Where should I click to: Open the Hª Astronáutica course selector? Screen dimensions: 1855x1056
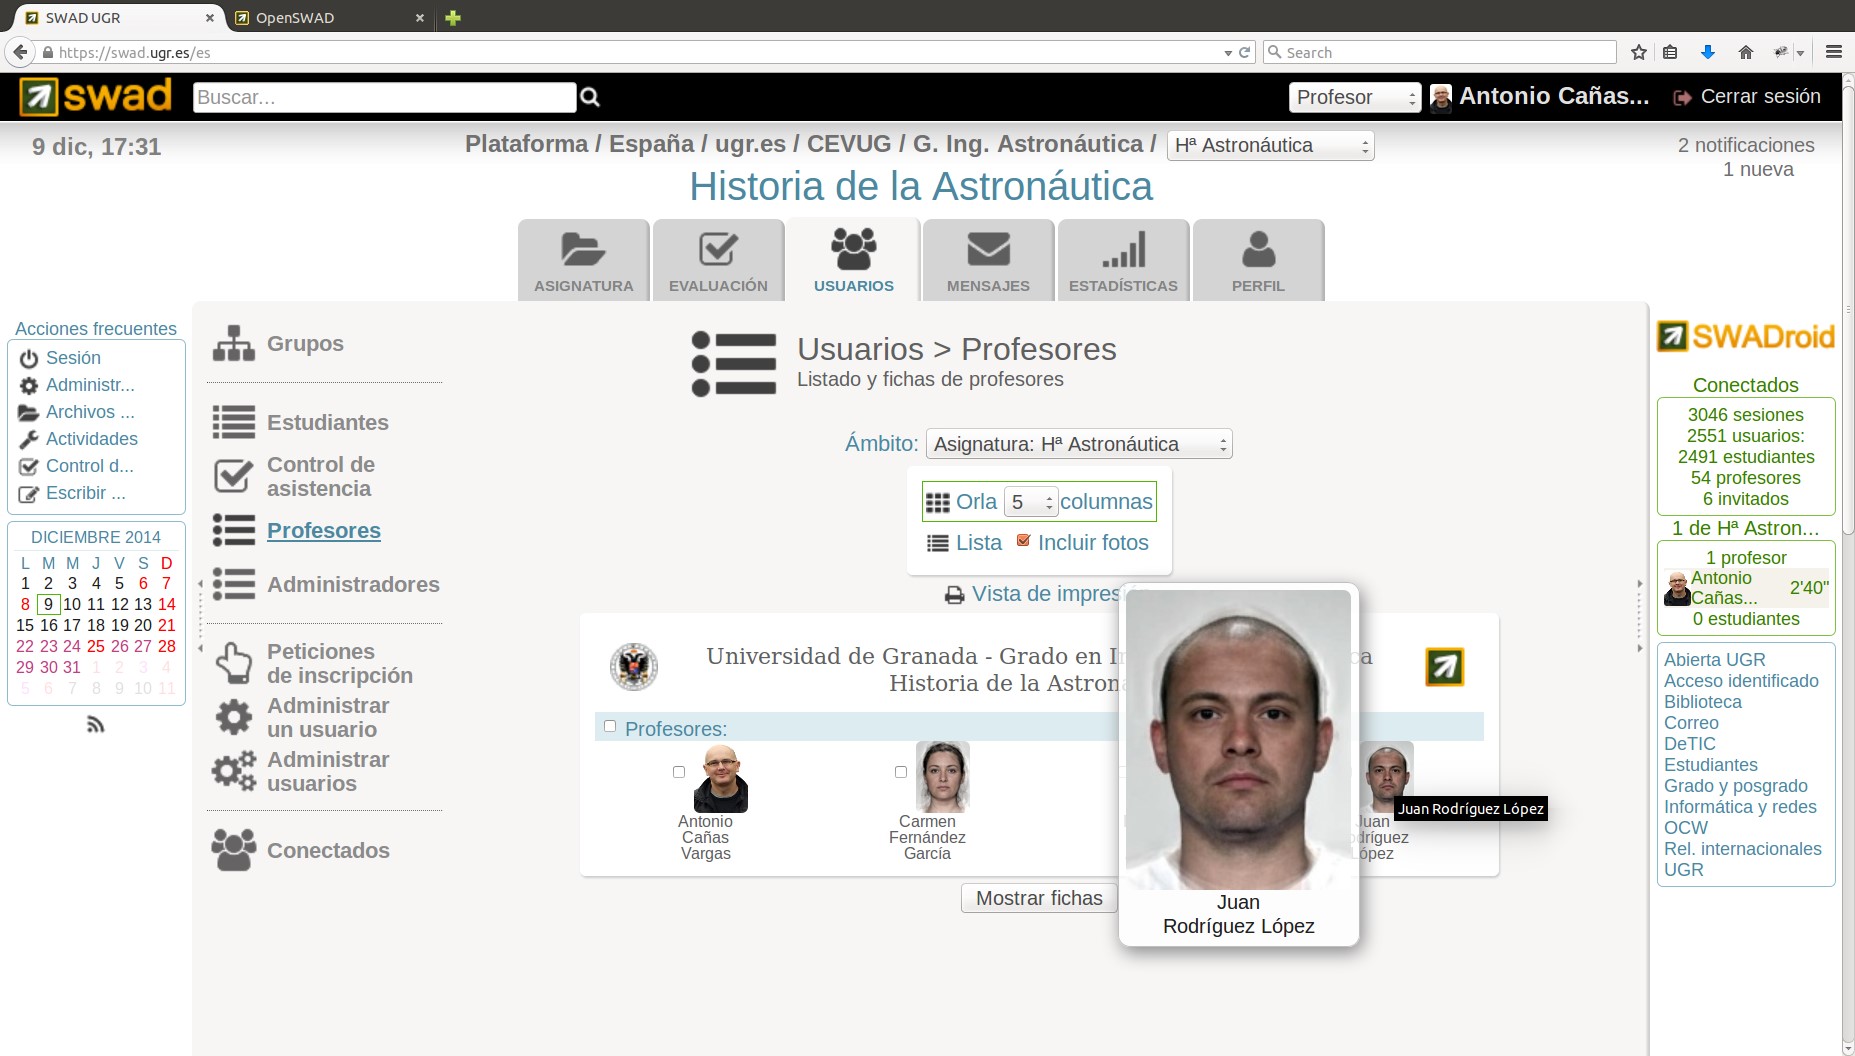pos(1270,146)
